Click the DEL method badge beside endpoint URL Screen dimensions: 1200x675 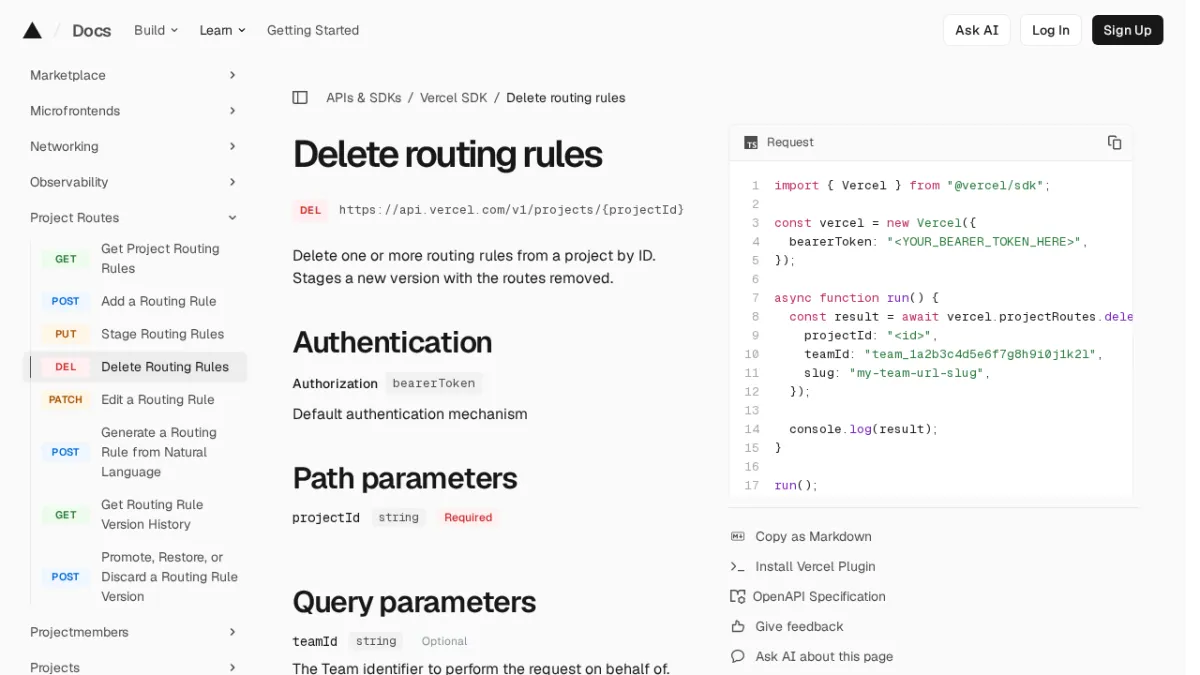(x=310, y=210)
